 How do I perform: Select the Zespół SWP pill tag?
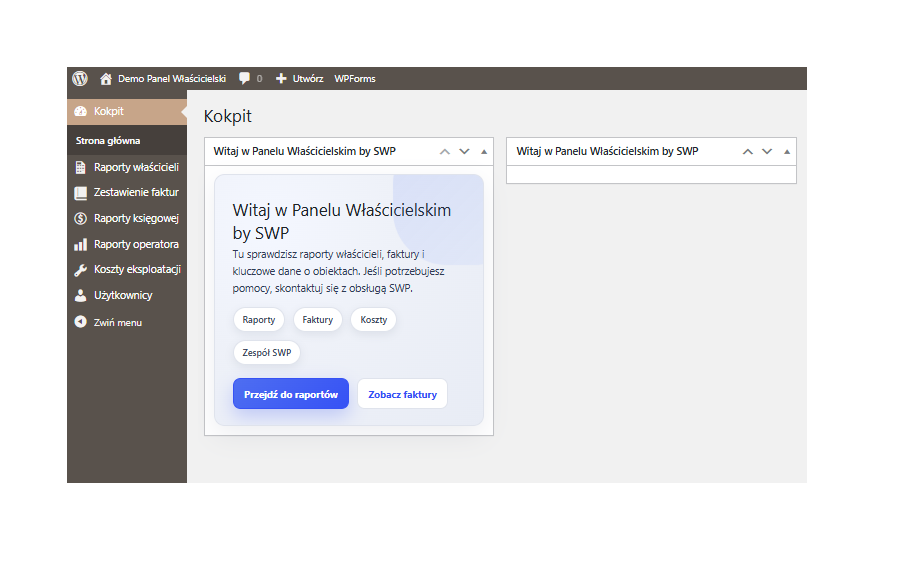coord(267,353)
